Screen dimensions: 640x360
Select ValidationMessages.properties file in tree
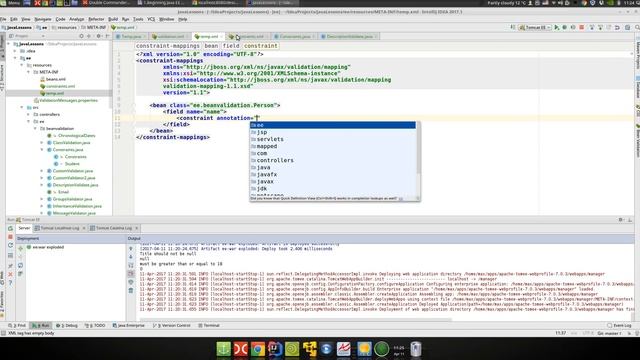(x=66, y=100)
